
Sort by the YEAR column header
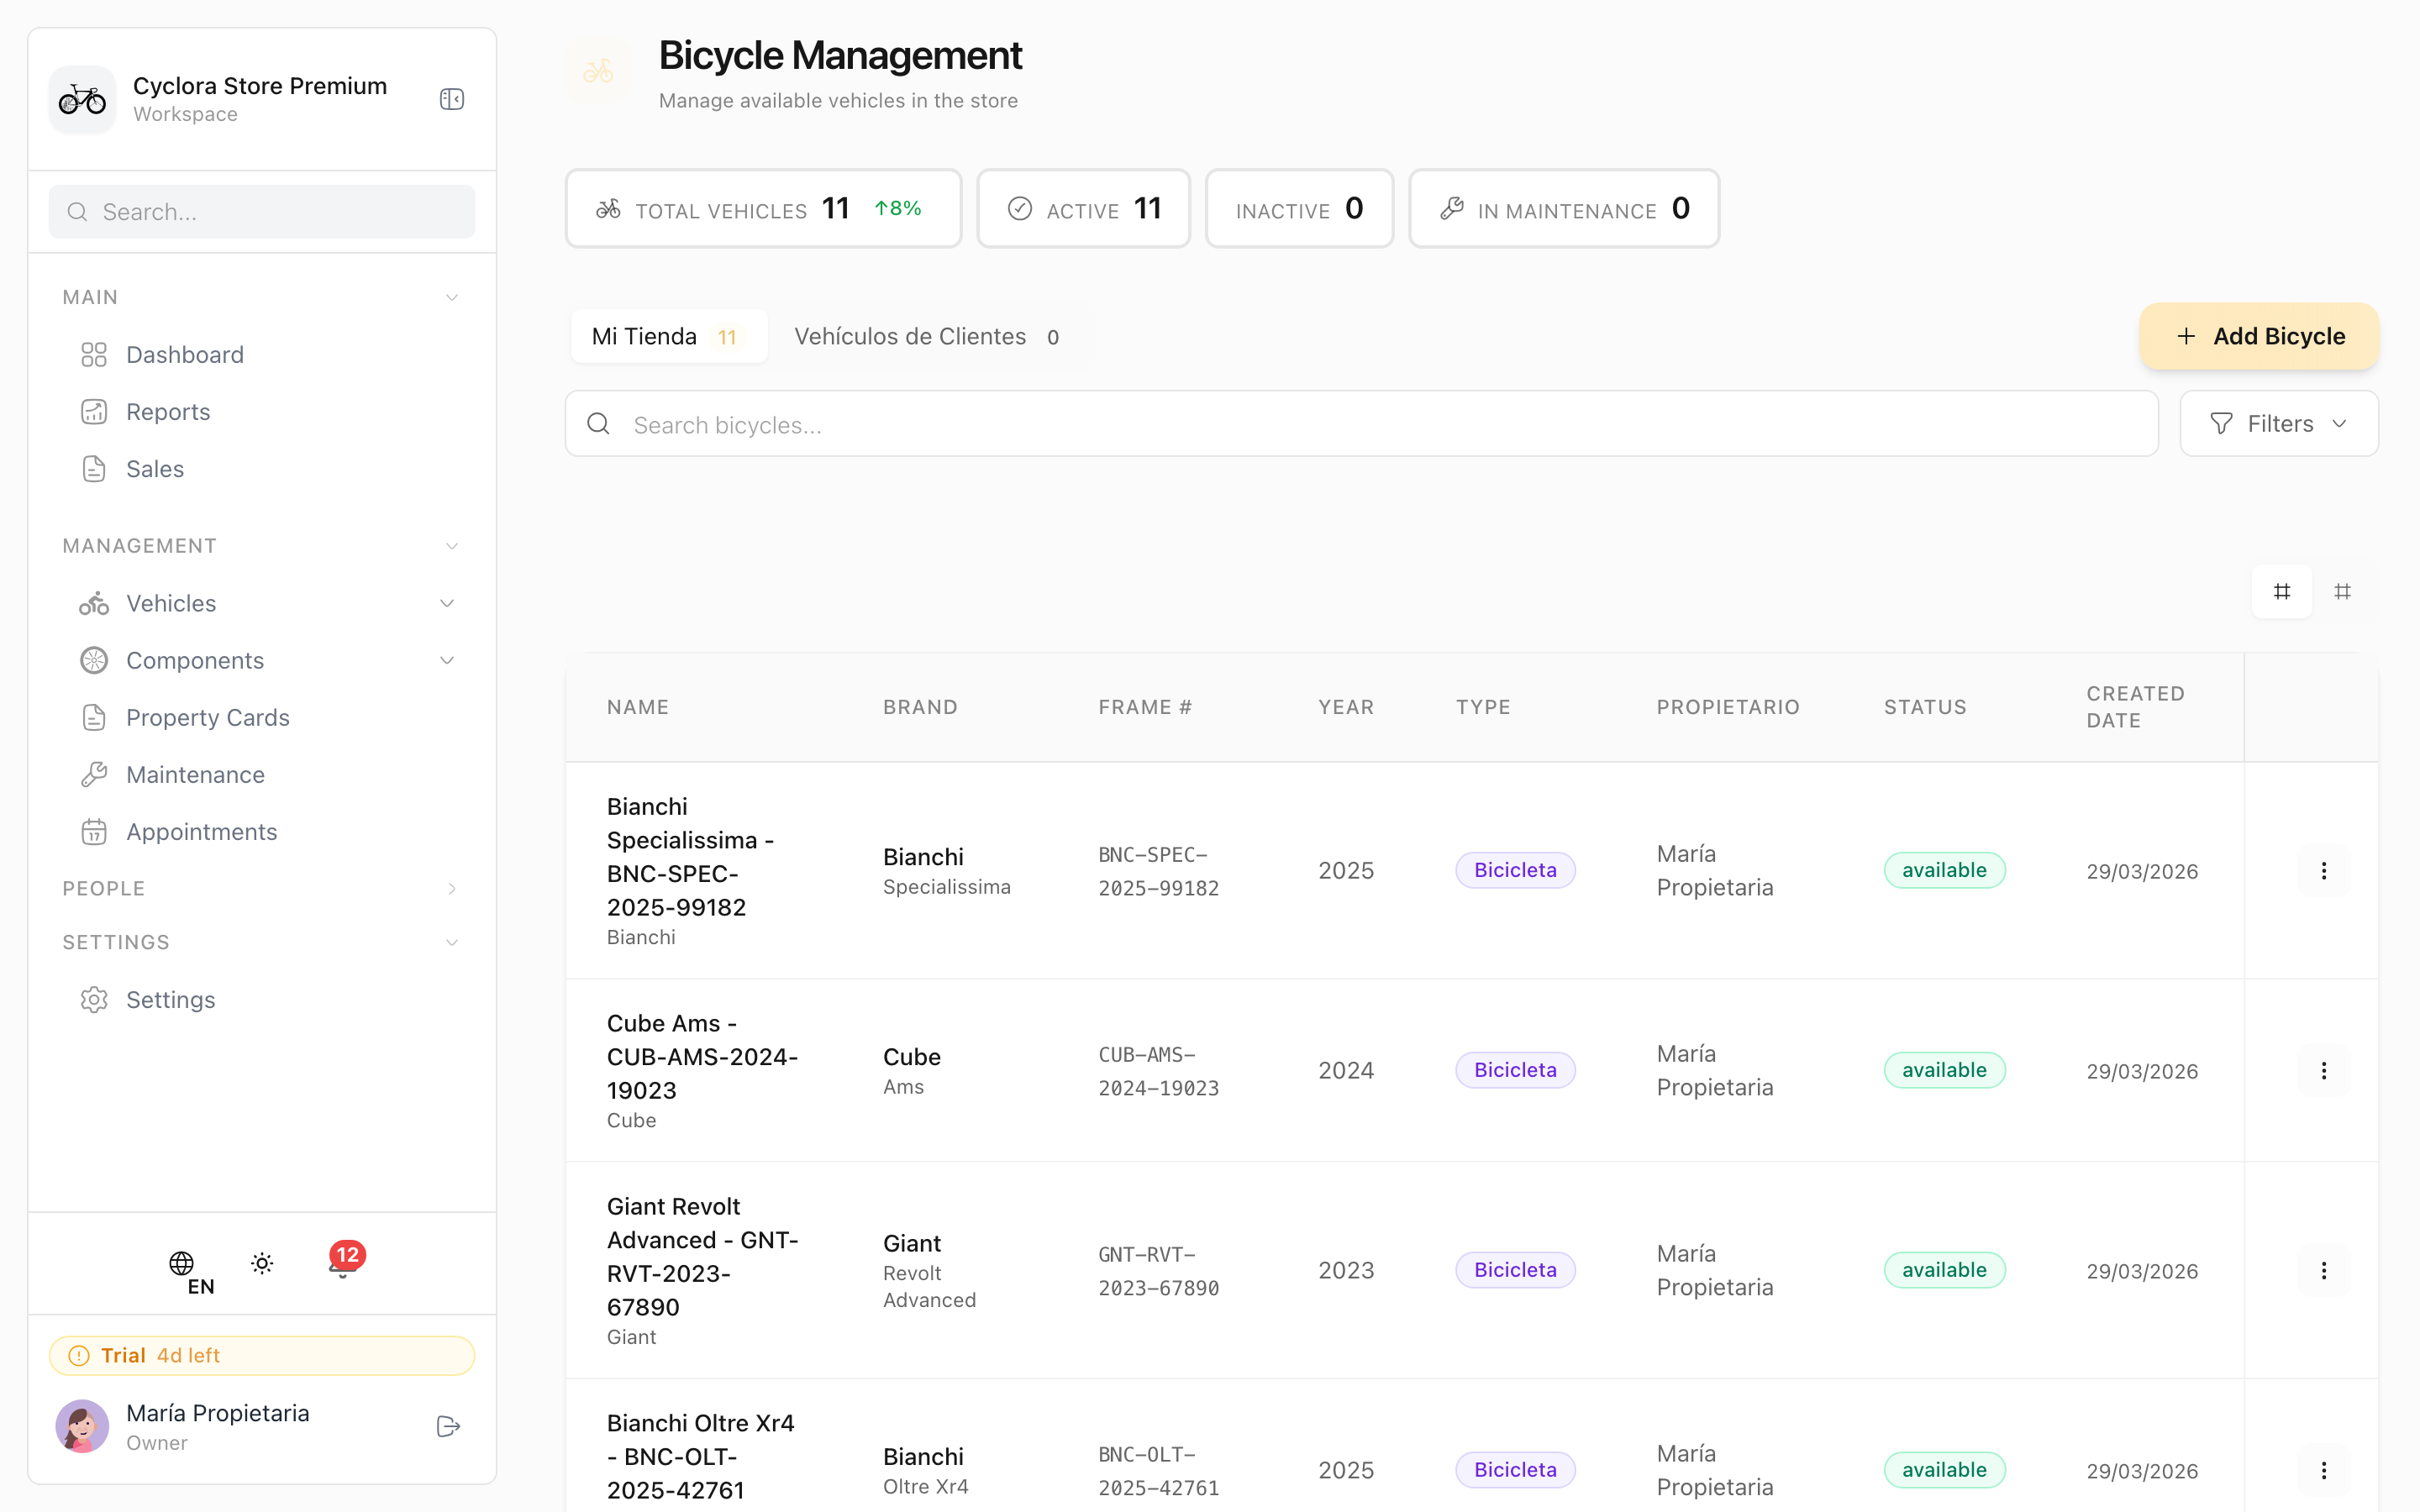click(1346, 707)
